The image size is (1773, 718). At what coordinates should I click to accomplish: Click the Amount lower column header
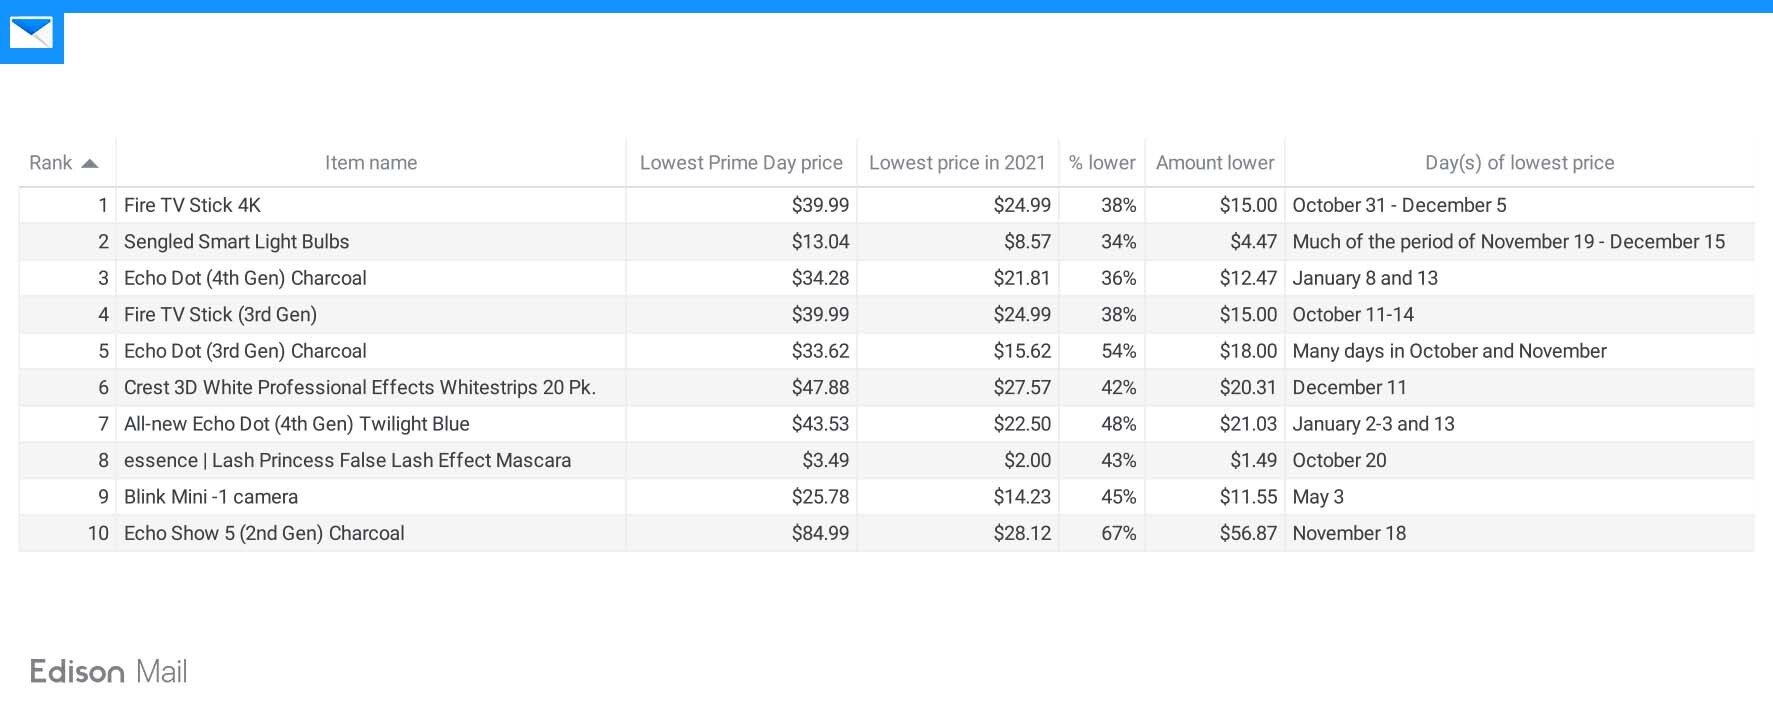[x=1215, y=163]
